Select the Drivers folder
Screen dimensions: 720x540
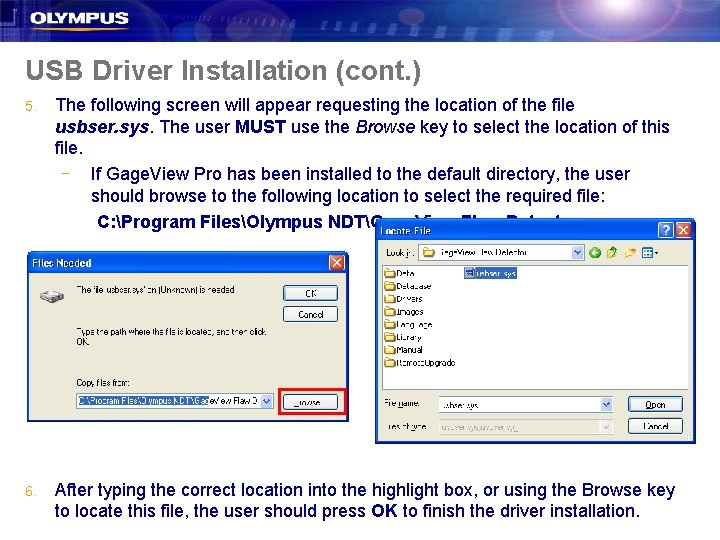click(x=404, y=299)
